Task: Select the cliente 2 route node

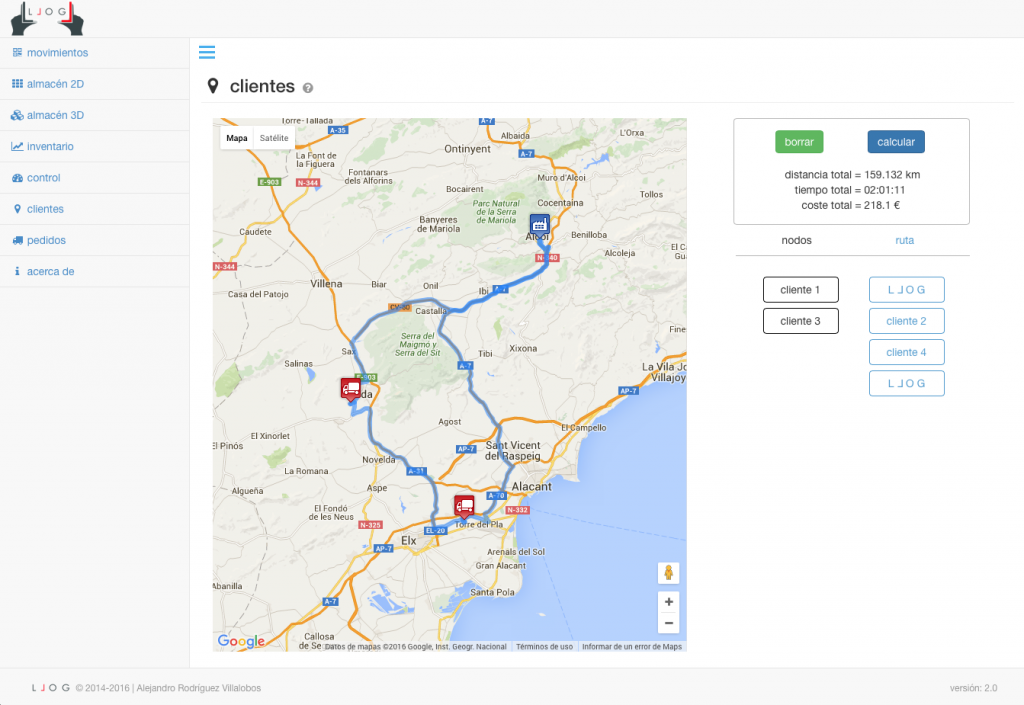Action: (906, 320)
